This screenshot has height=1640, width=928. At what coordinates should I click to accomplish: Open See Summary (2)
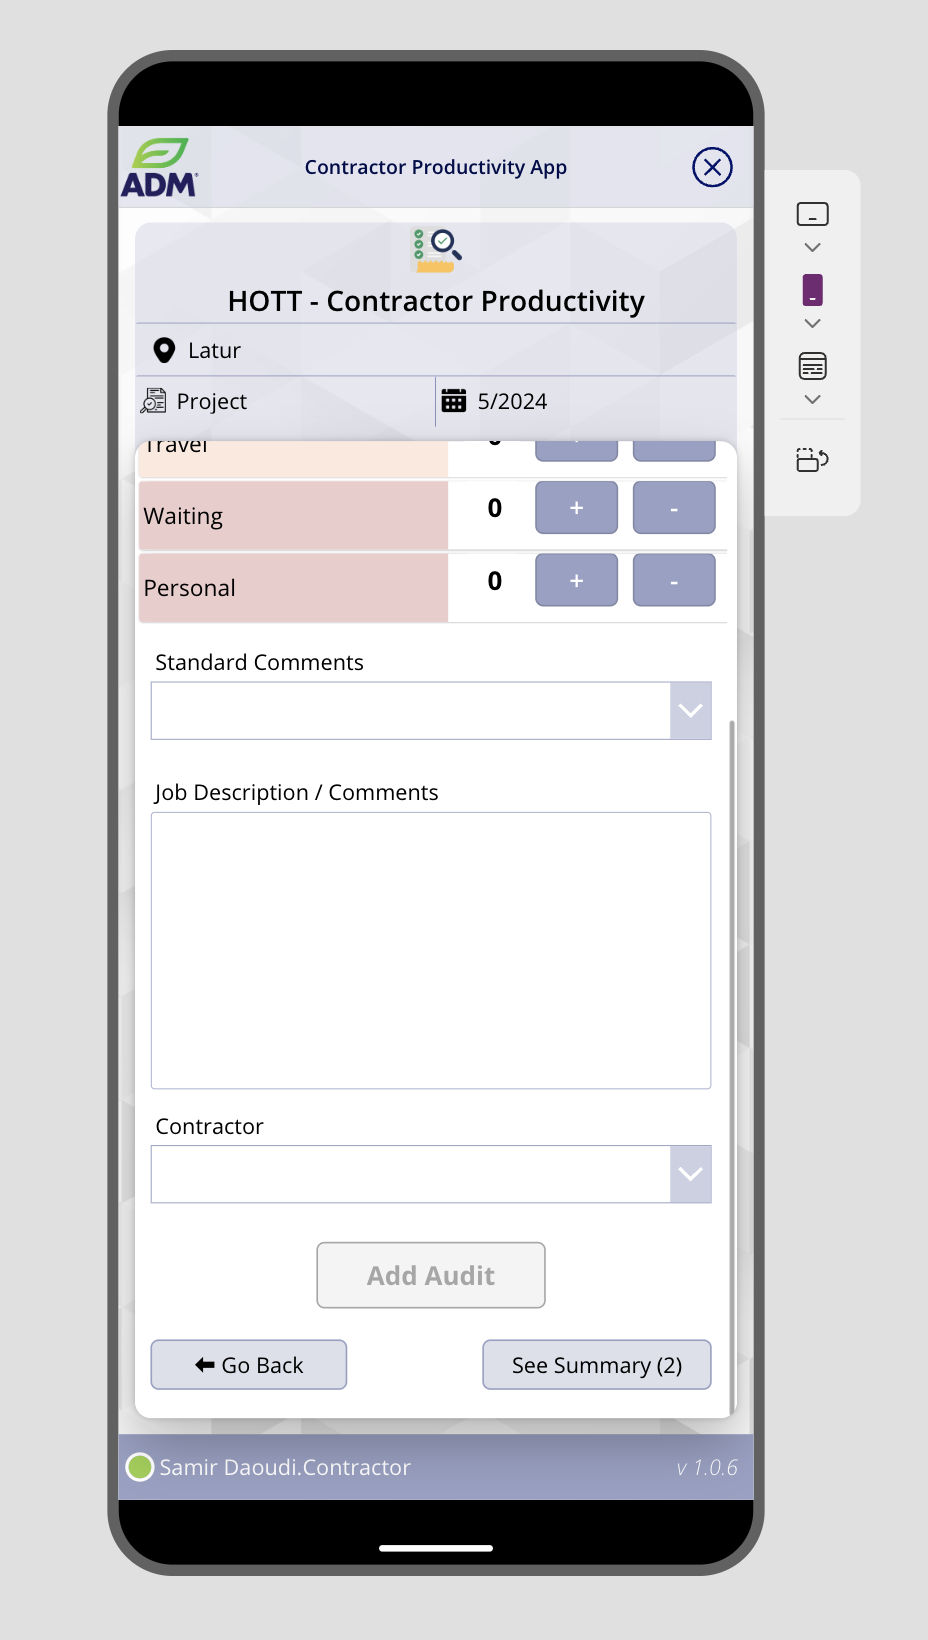click(x=597, y=1365)
